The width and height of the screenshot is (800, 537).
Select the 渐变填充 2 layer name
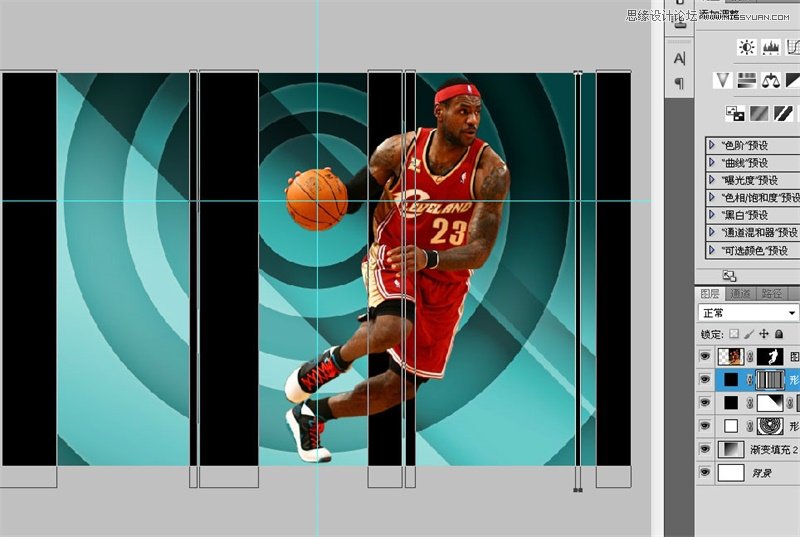(774, 450)
